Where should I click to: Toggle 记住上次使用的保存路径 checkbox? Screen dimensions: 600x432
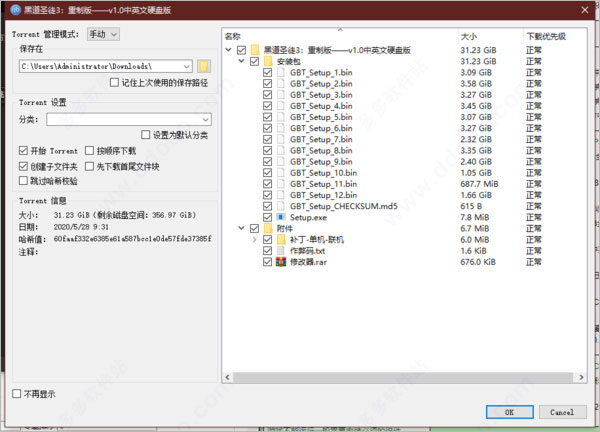pyautogui.click(x=114, y=82)
